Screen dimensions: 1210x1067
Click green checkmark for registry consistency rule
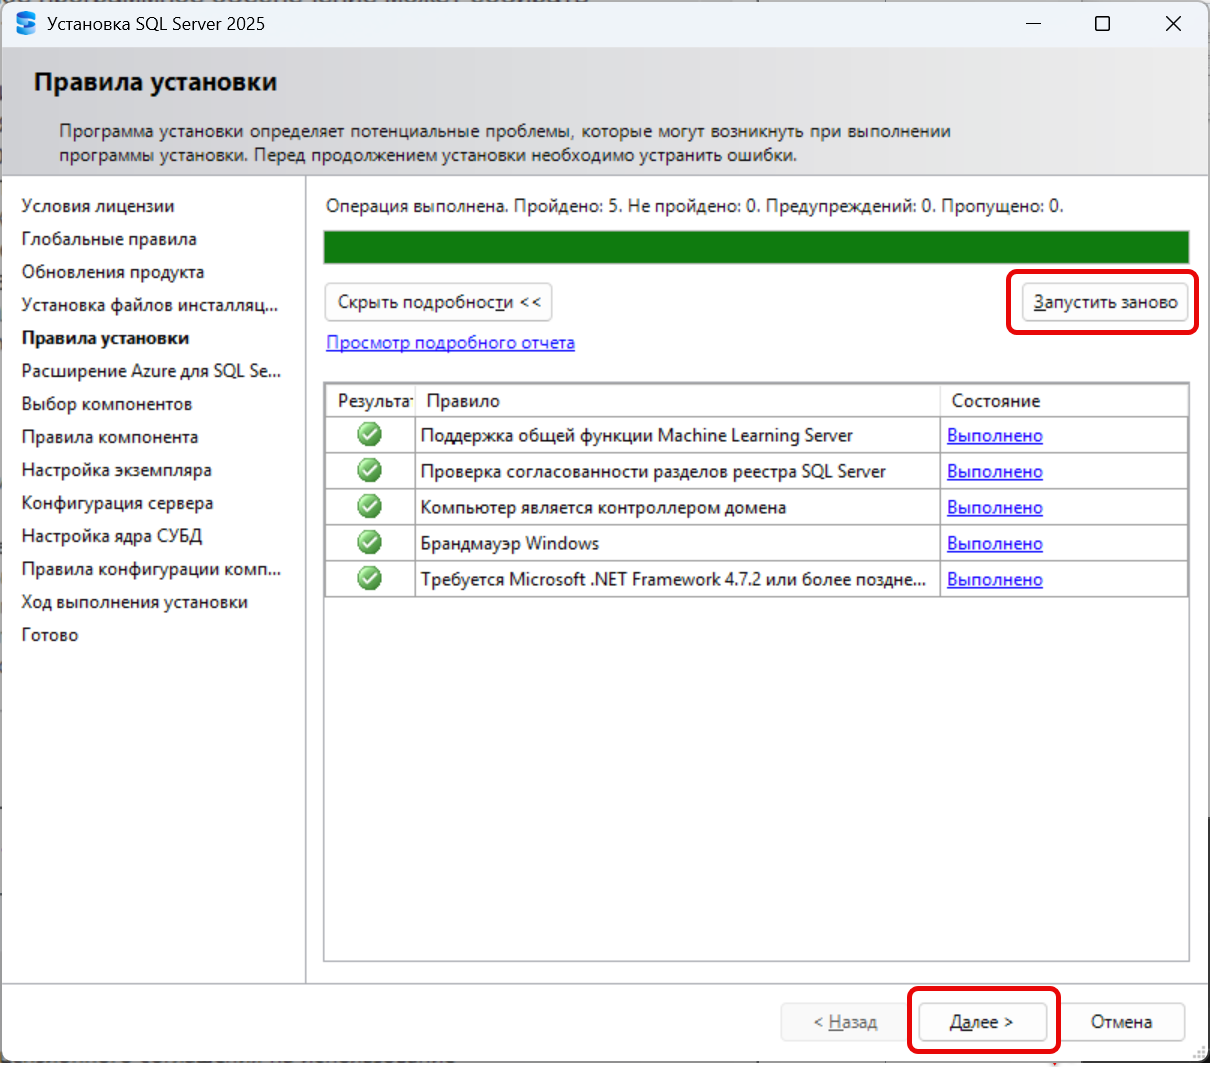pyautogui.click(x=370, y=471)
